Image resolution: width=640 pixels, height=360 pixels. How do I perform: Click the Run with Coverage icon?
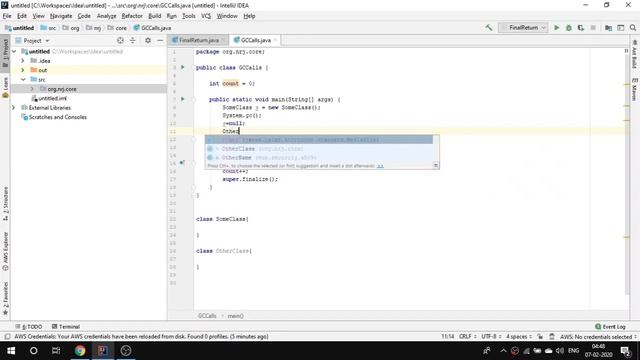580,28
